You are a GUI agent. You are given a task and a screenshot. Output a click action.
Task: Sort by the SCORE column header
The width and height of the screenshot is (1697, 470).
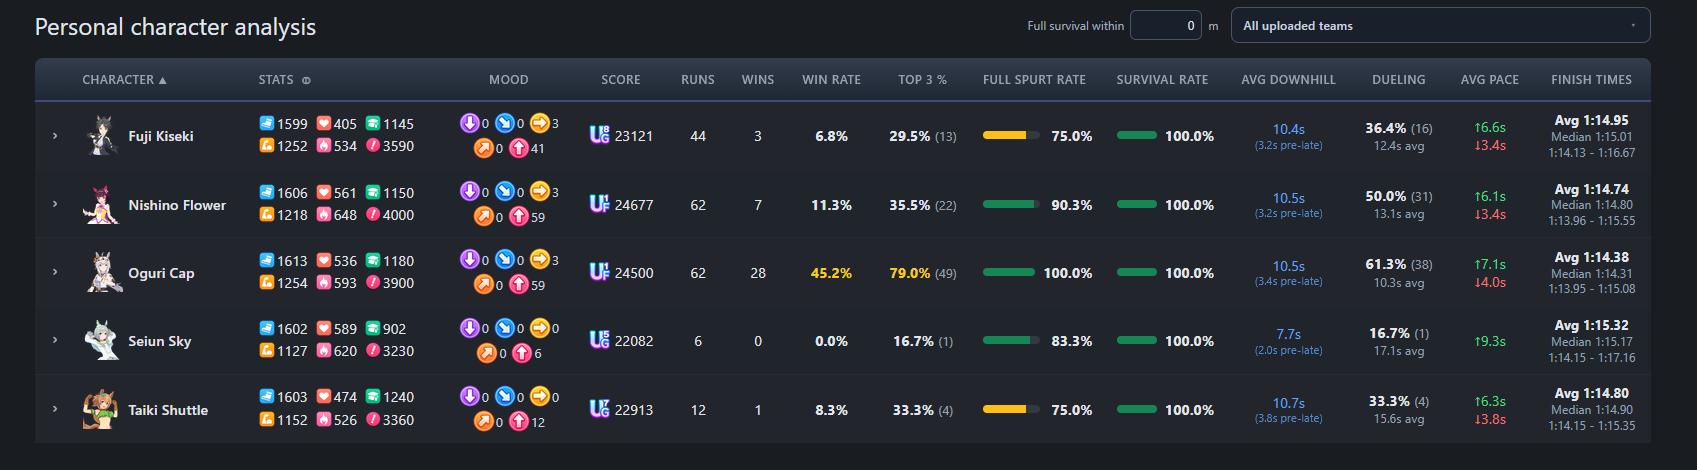[x=621, y=80]
